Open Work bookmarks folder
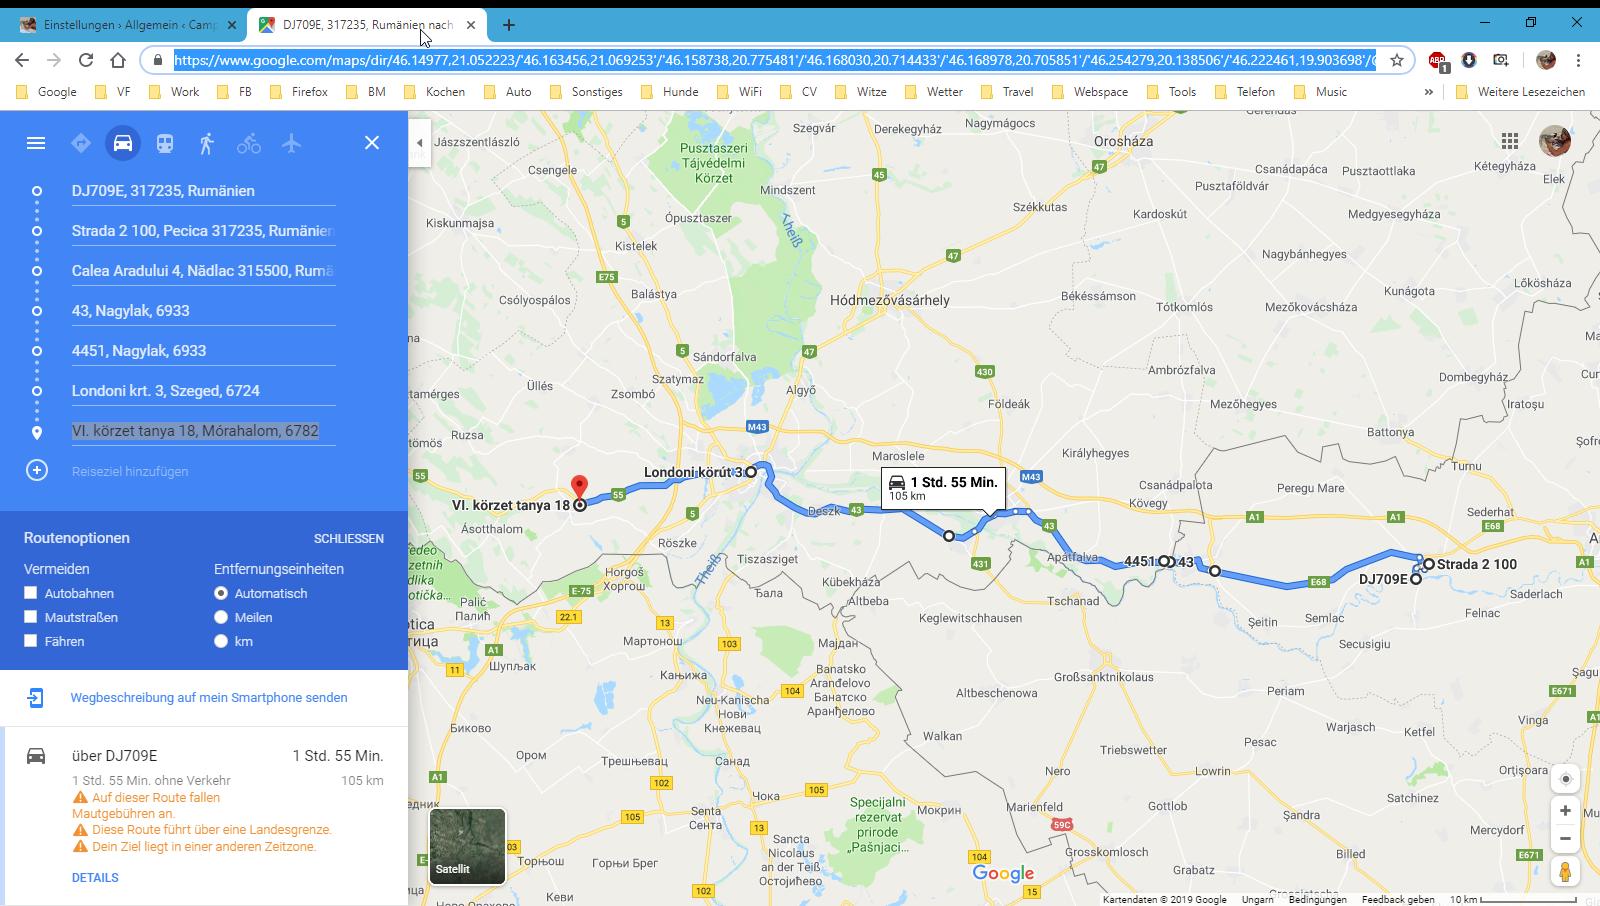 (x=173, y=92)
